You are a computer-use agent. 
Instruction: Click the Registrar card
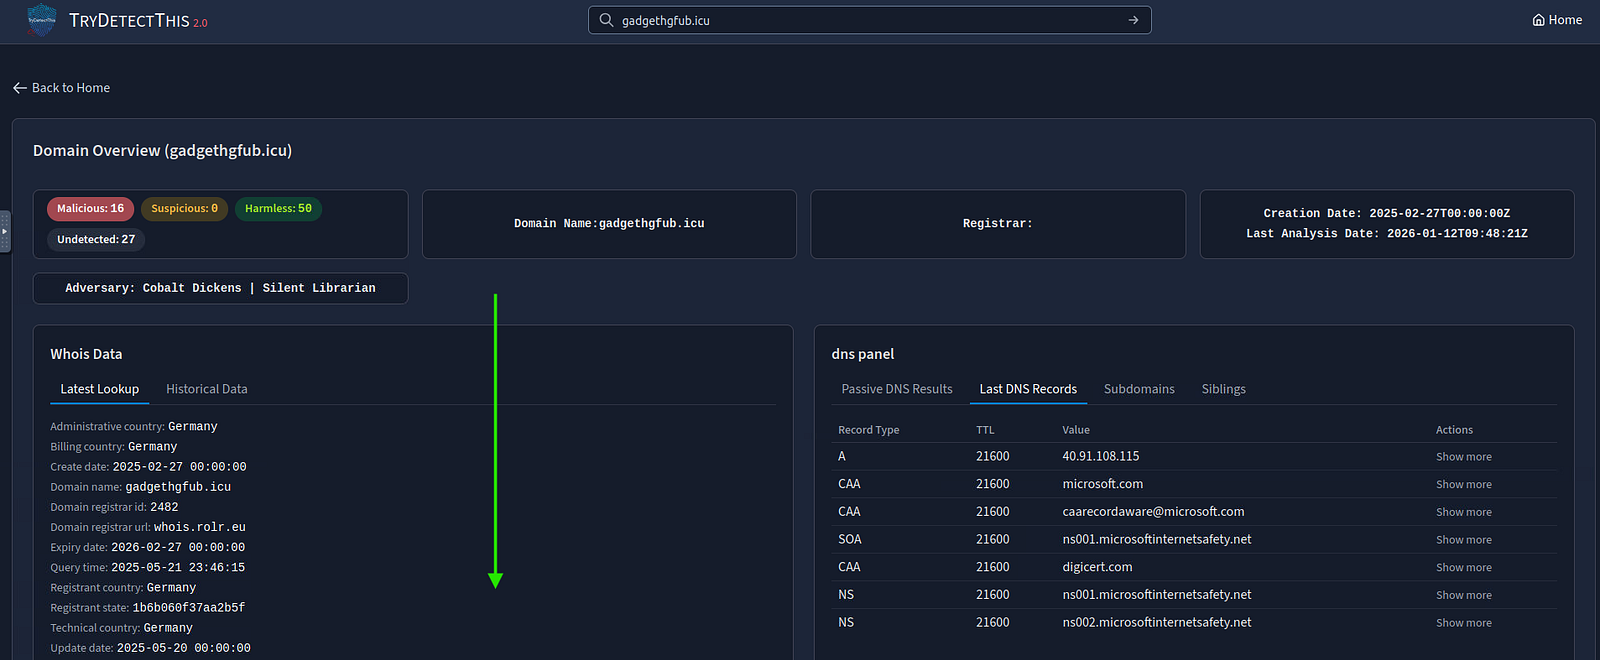(998, 224)
